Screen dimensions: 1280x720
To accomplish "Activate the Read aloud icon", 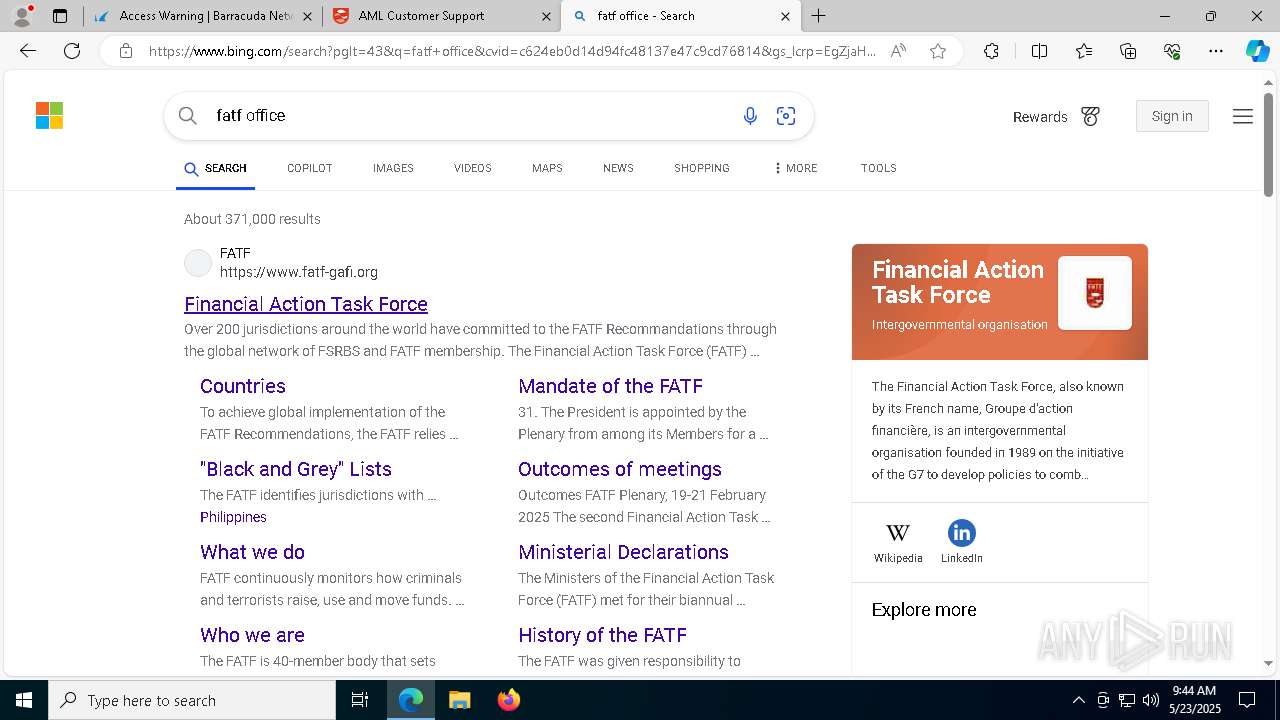I will 898,51.
